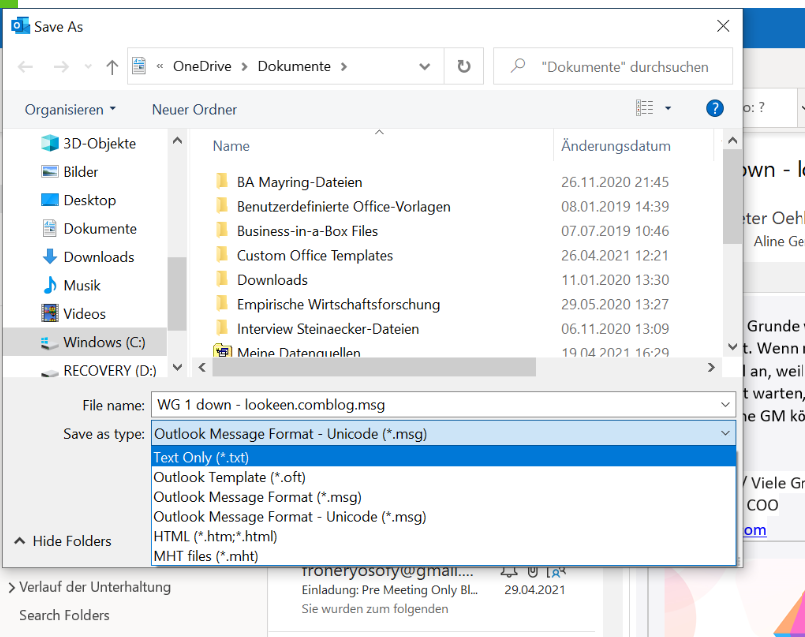805x637 pixels.
Task: Select HTML (*.htm;*.html) option
Action: click(x=214, y=536)
